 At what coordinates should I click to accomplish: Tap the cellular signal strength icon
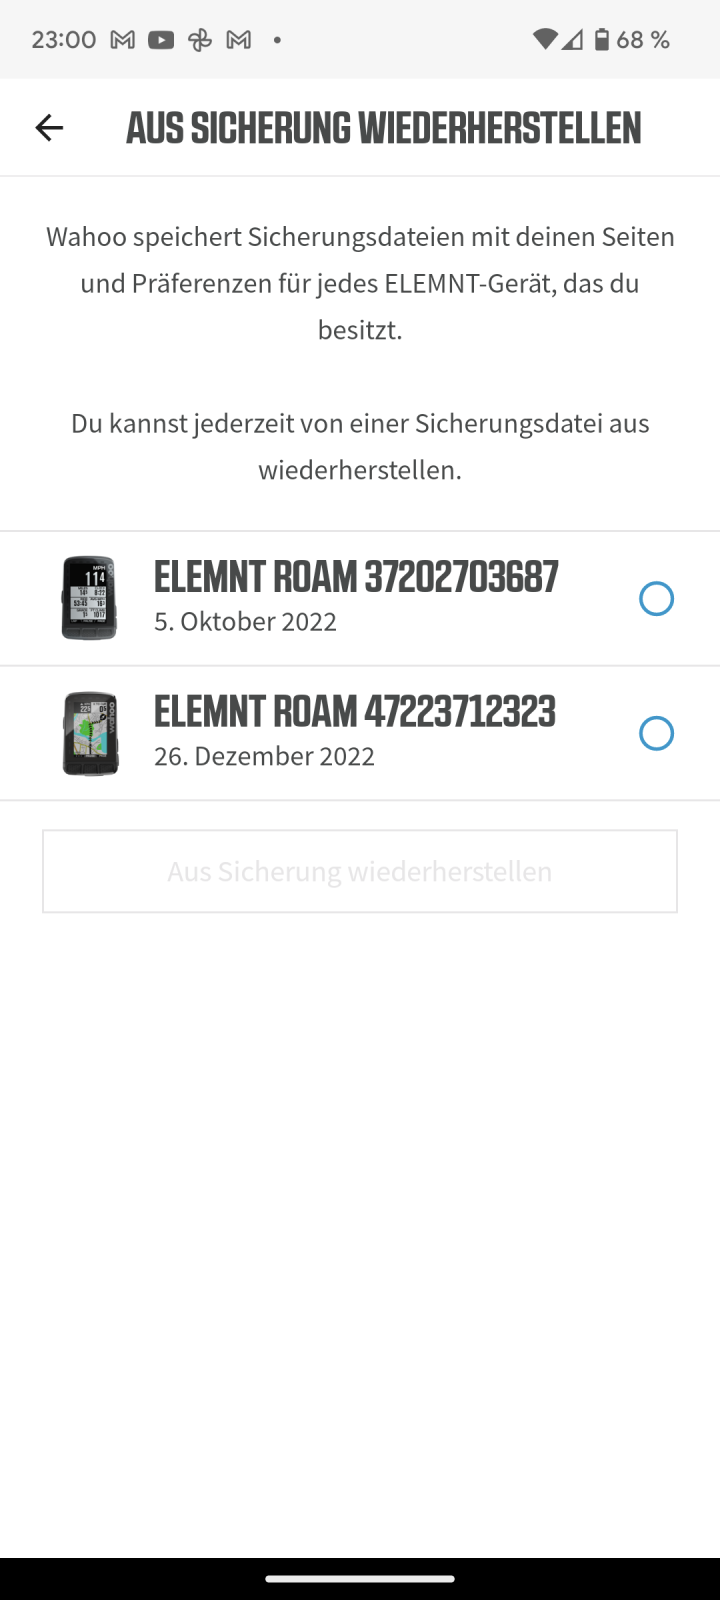coord(572,40)
